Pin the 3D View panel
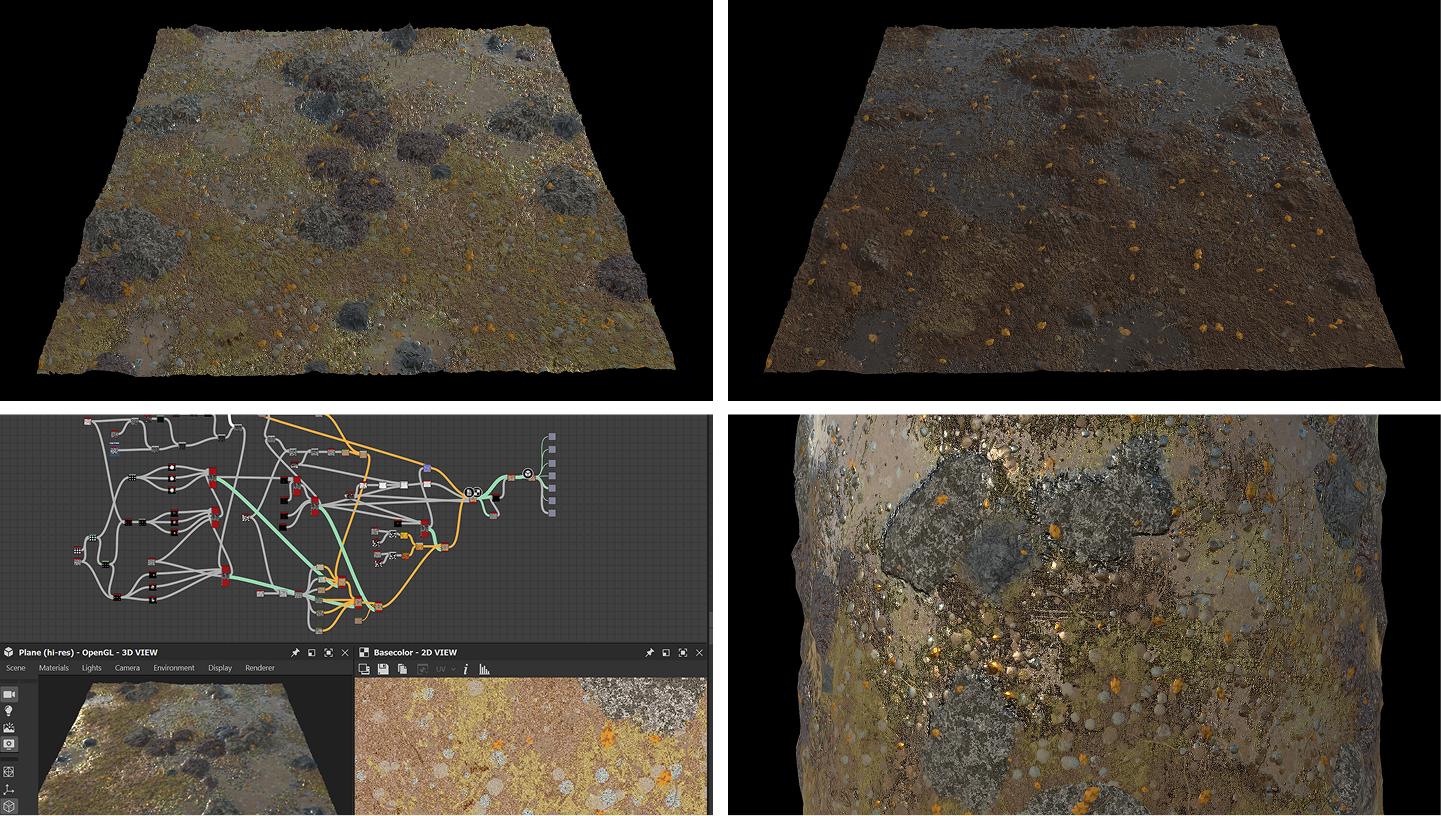Image resolution: width=1441 pixels, height=816 pixels. tap(295, 652)
